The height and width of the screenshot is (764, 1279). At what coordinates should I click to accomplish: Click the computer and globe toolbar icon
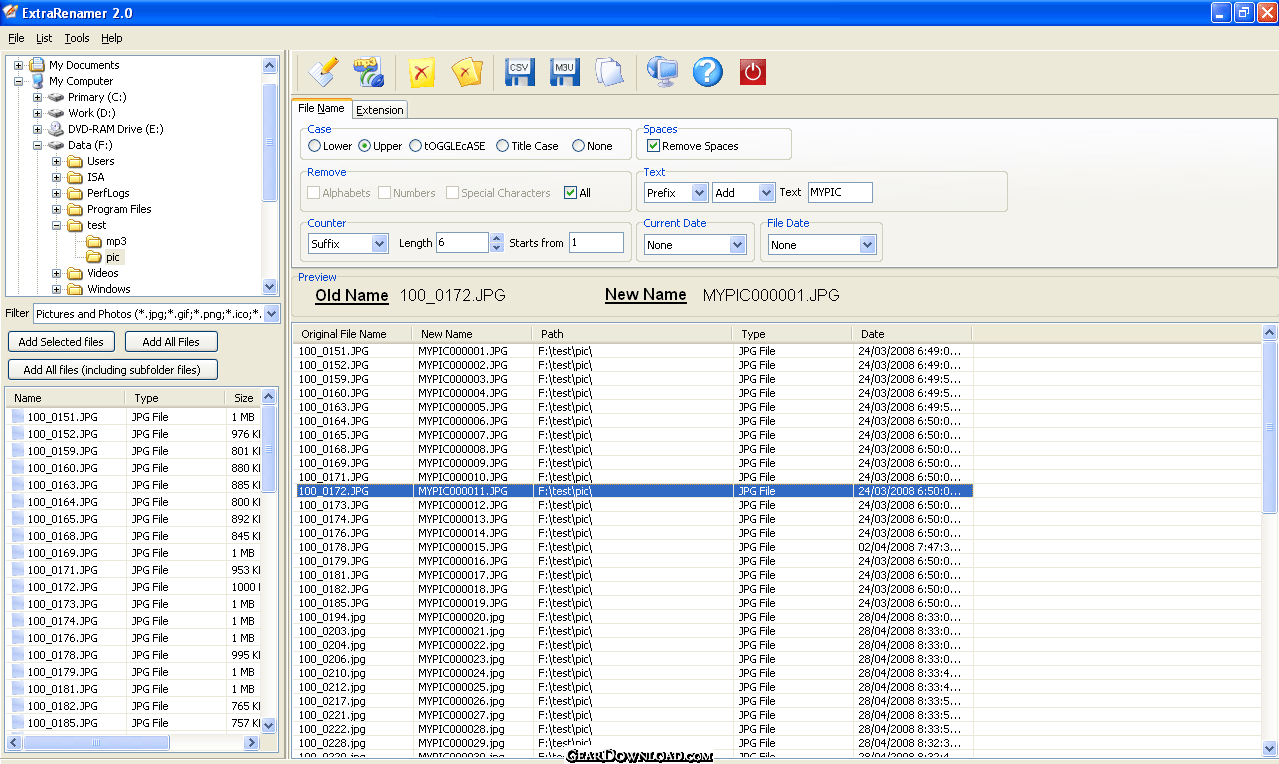point(662,72)
